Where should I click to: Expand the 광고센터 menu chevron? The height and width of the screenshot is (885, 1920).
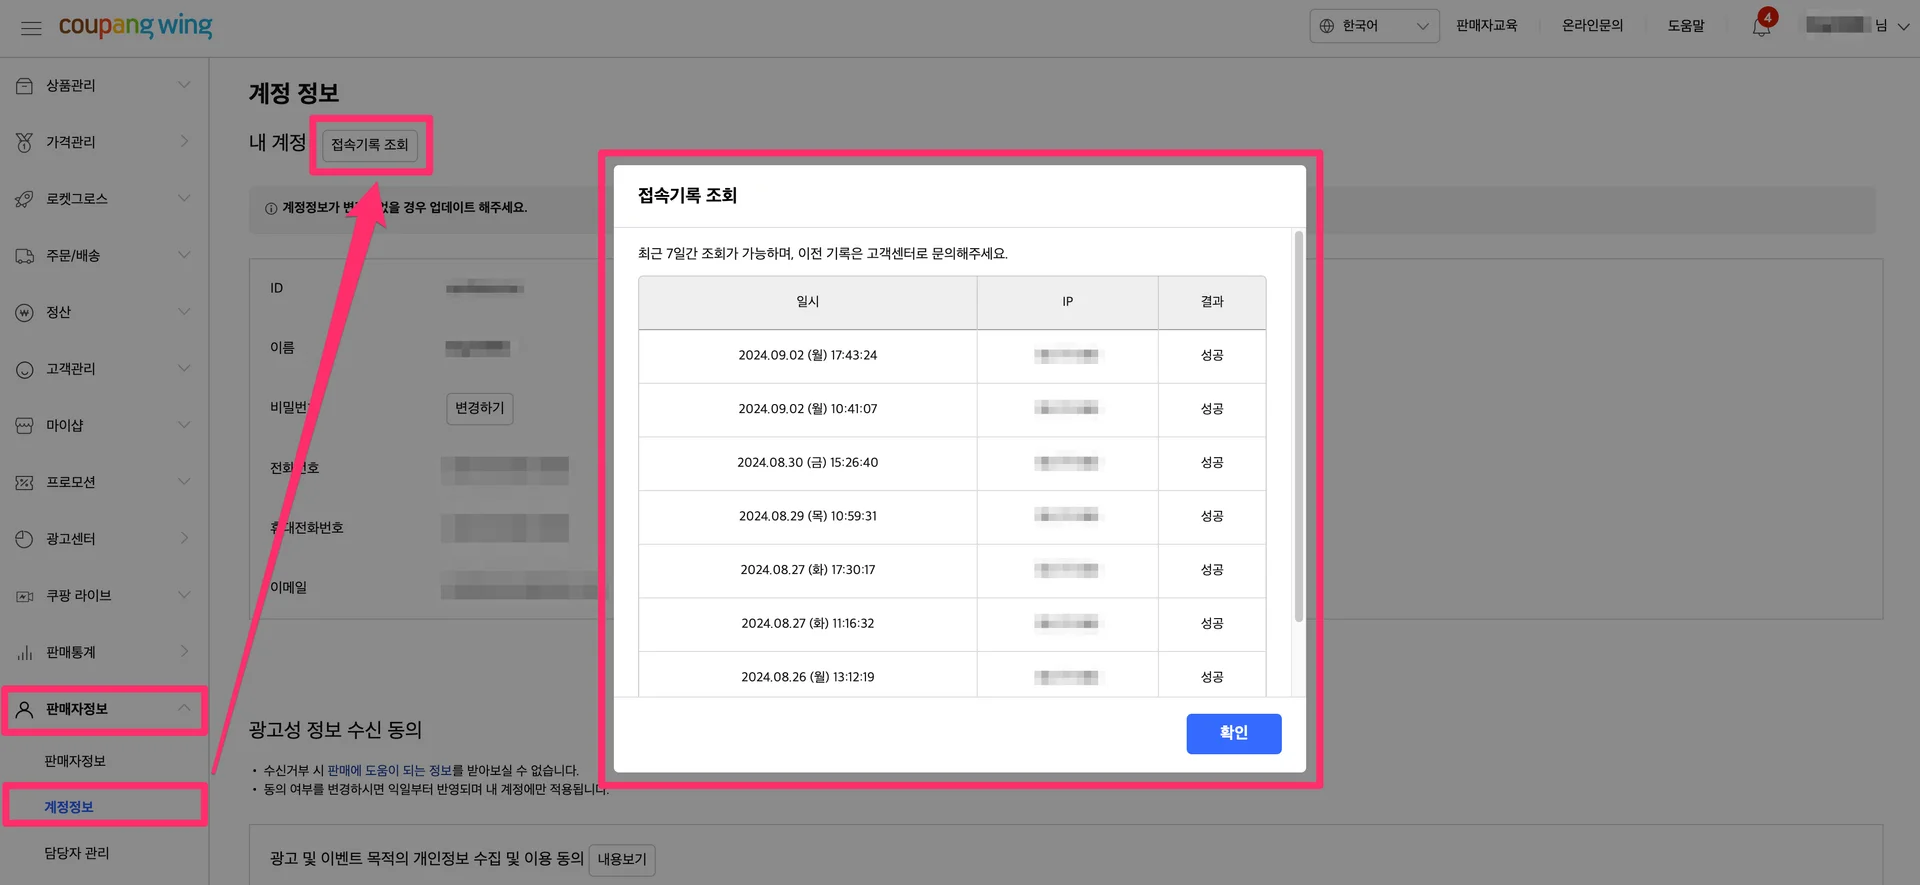point(184,538)
